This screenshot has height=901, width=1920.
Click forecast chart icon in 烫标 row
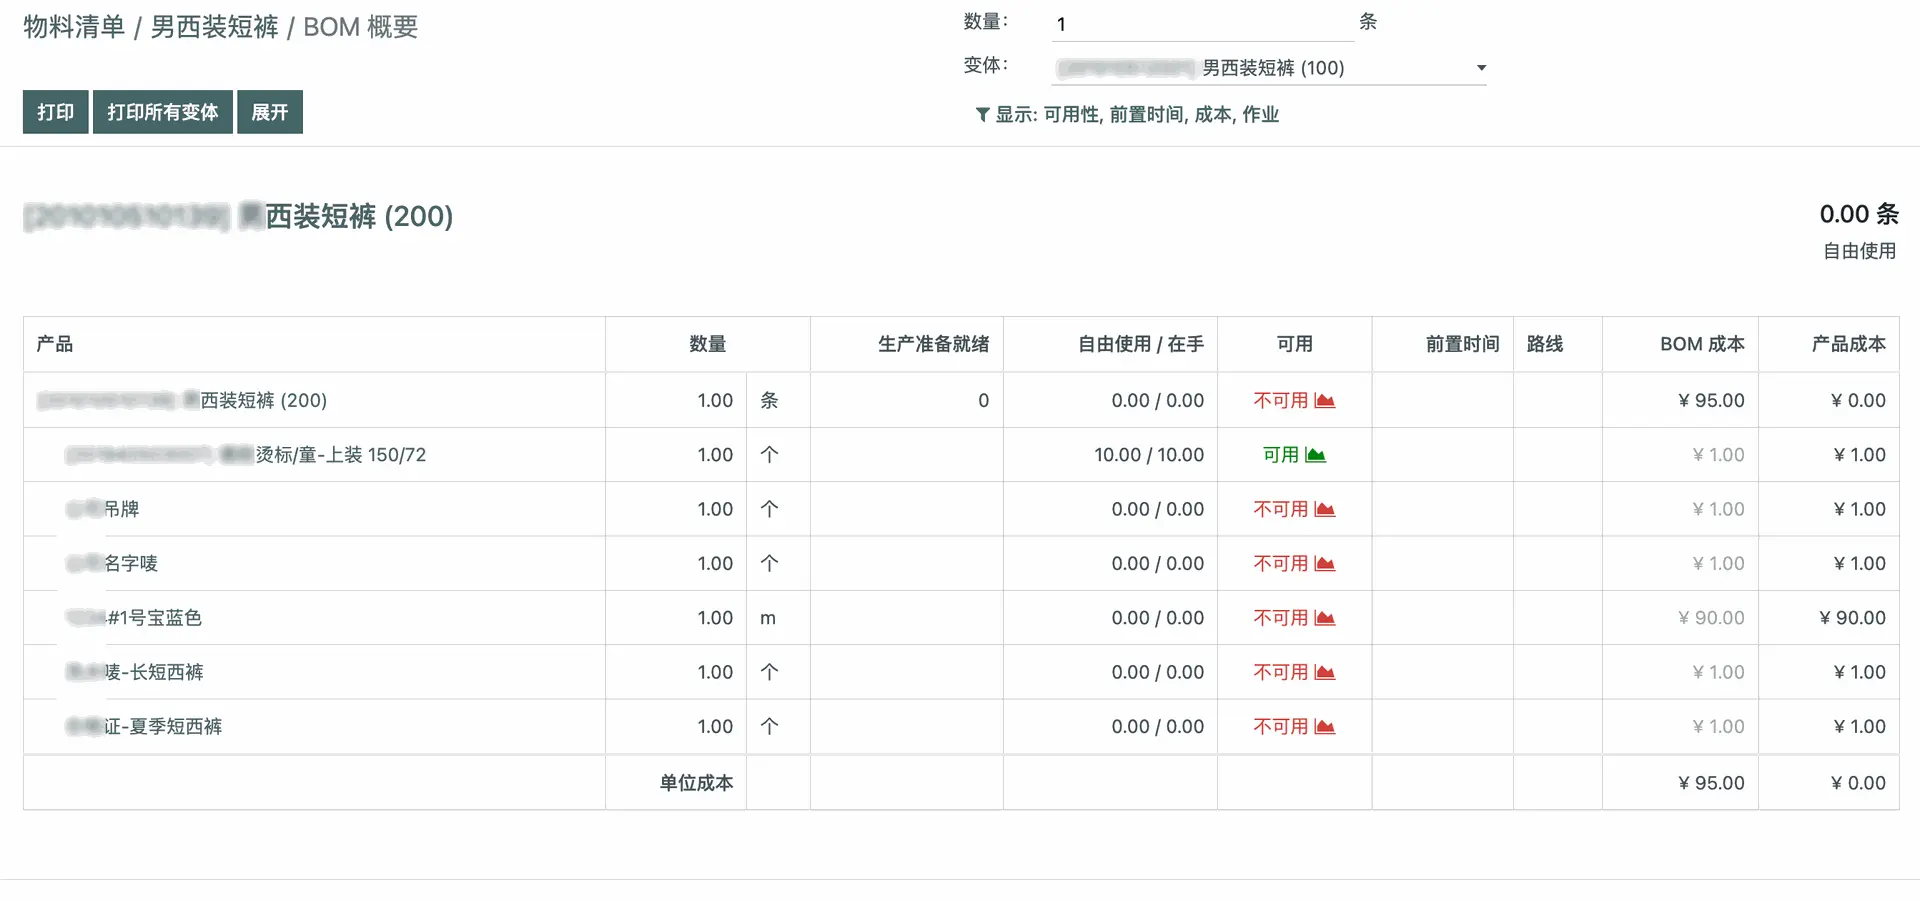tap(1316, 455)
